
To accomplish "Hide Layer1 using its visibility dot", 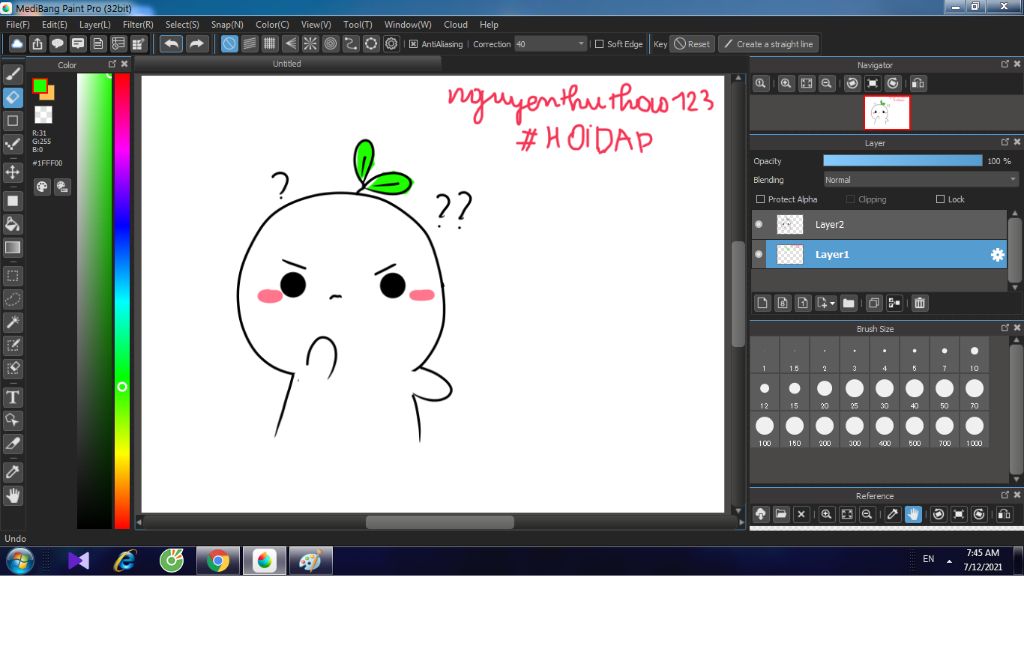I will coord(759,255).
